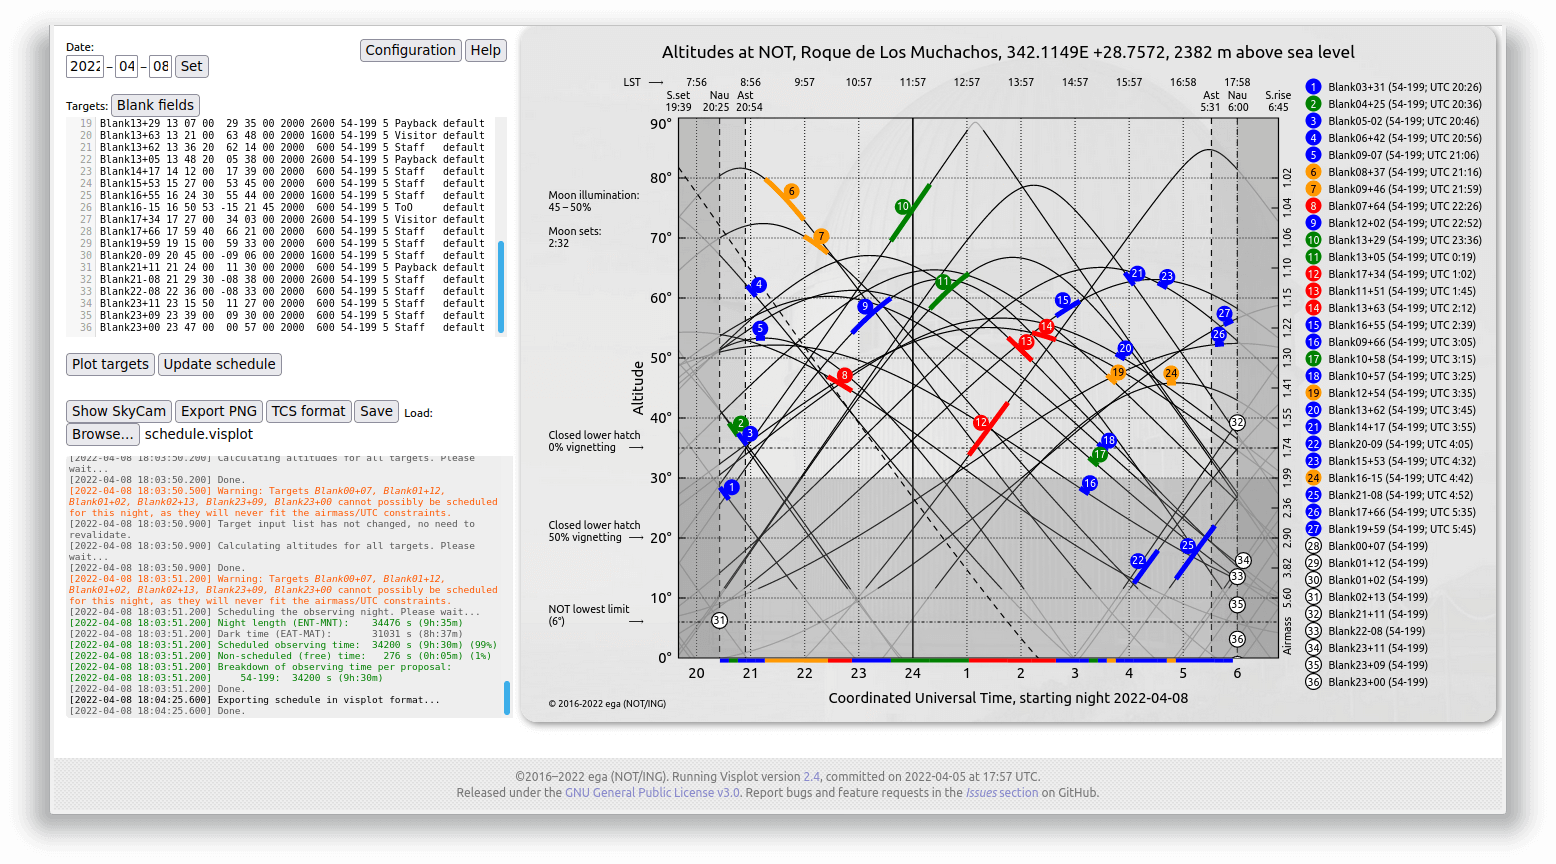Click blue target marker 5 on plot
Image resolution: width=1556 pixels, height=864 pixels.
click(x=760, y=328)
